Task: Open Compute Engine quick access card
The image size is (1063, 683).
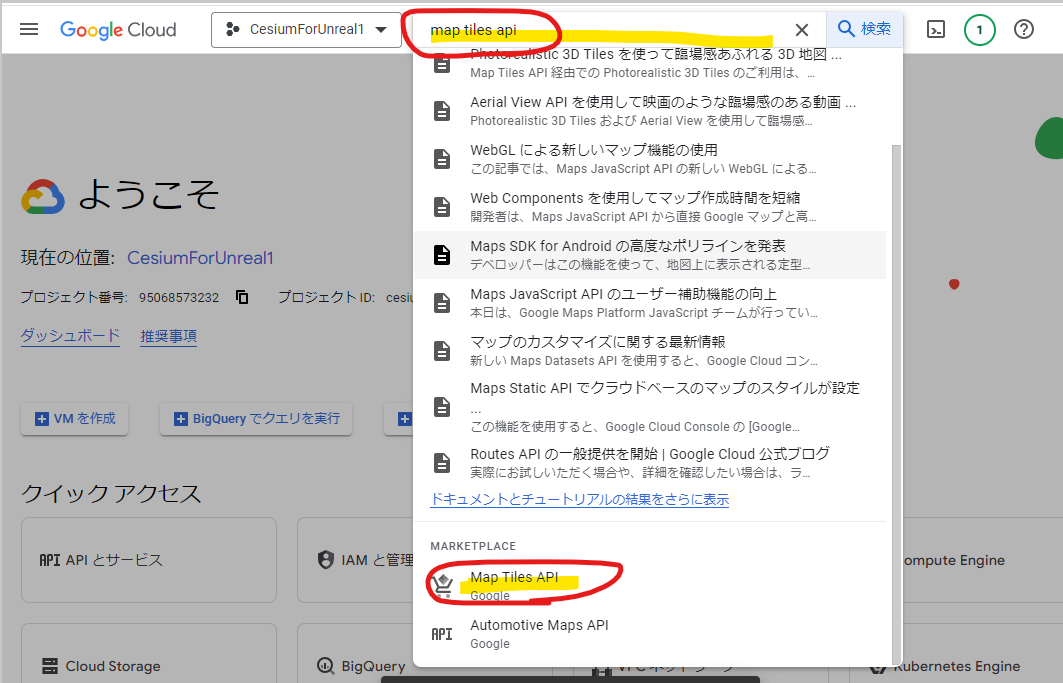Action: [x=983, y=560]
